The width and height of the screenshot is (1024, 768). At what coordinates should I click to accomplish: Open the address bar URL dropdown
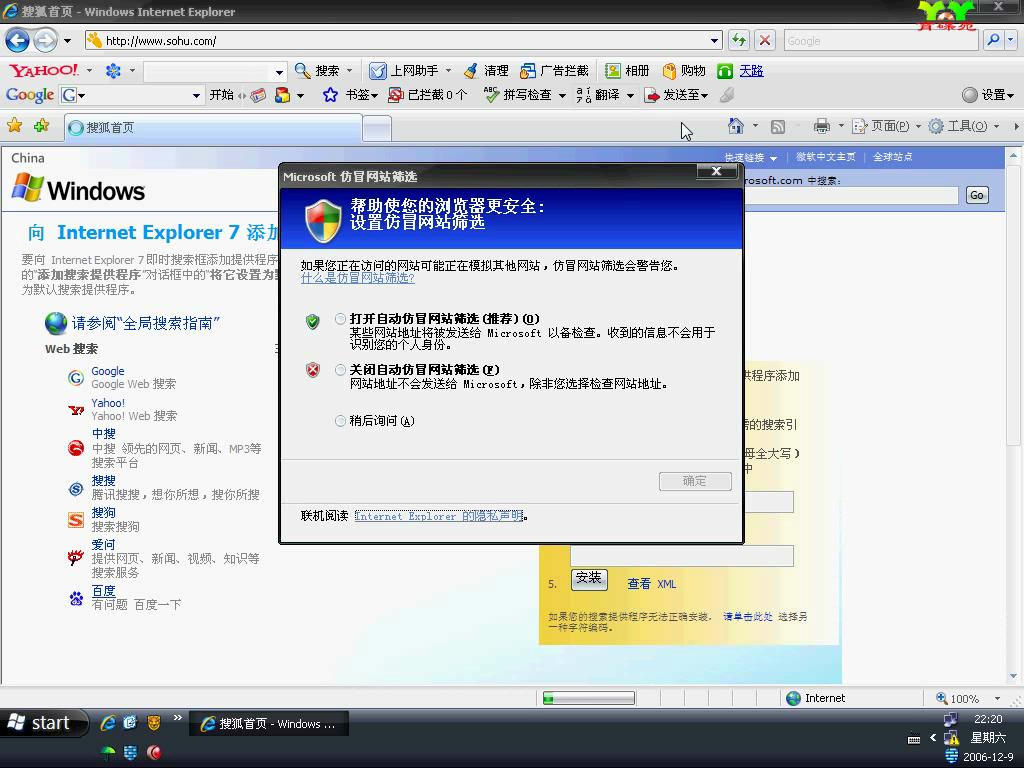tap(714, 40)
